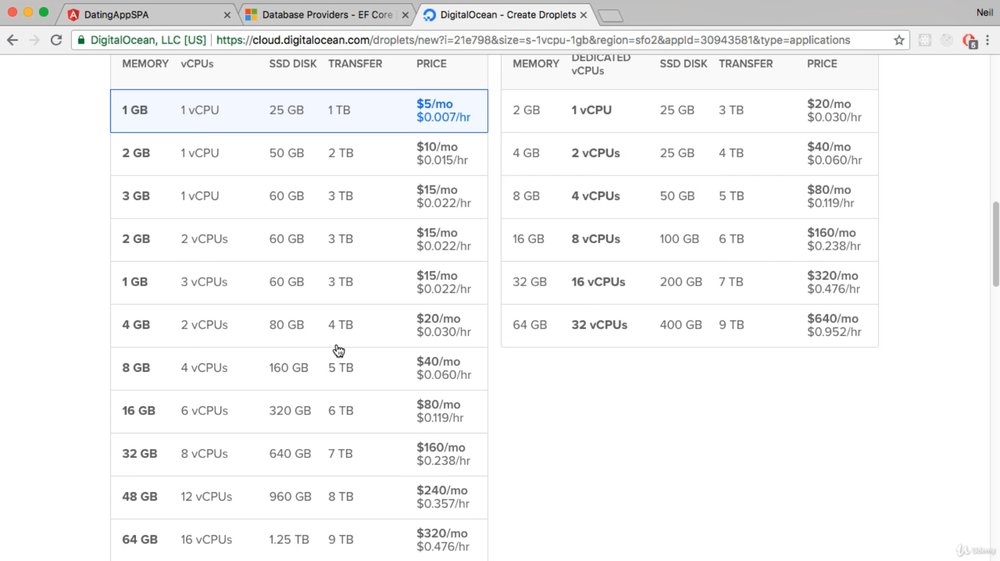Choose dedicated 16 GB 8 vCPUs plan

689,240
